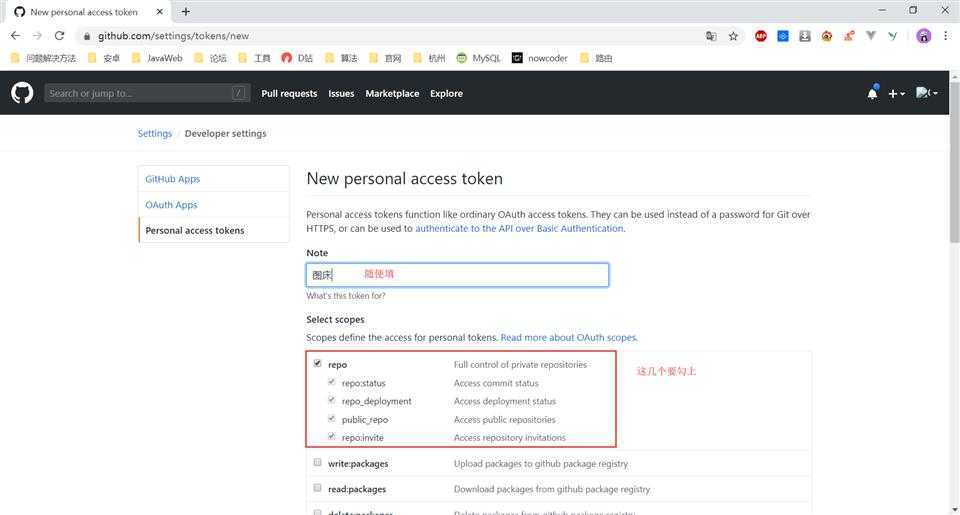Open Read more about OAuth scopes link

(x=569, y=337)
